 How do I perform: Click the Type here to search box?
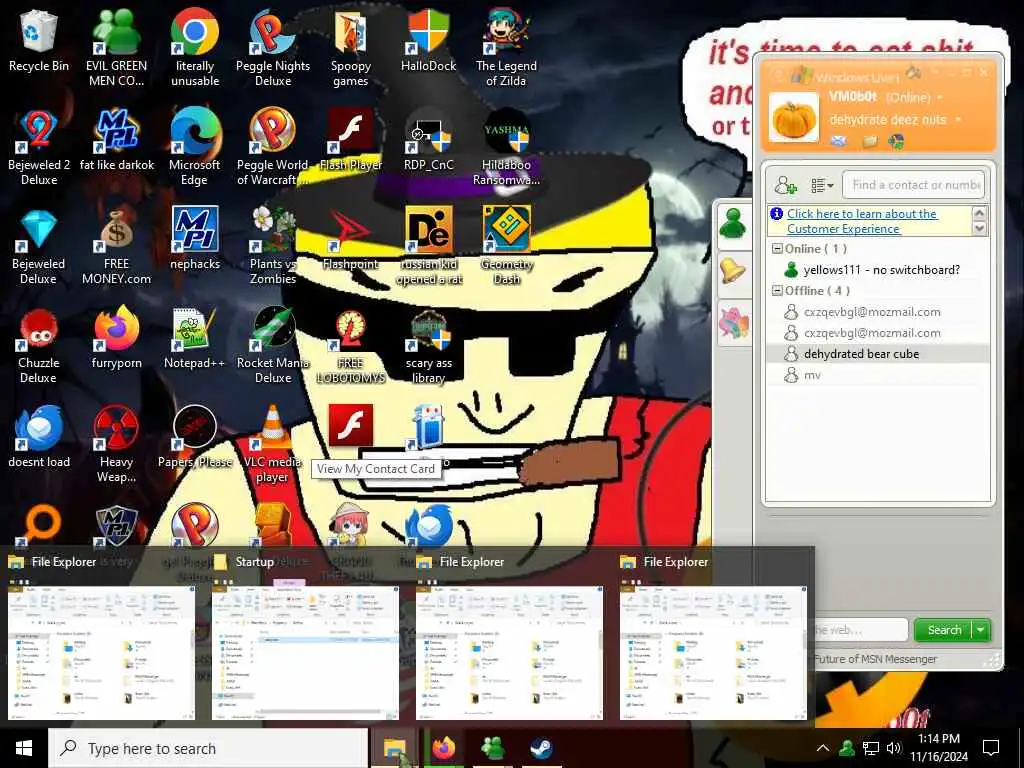(208, 748)
